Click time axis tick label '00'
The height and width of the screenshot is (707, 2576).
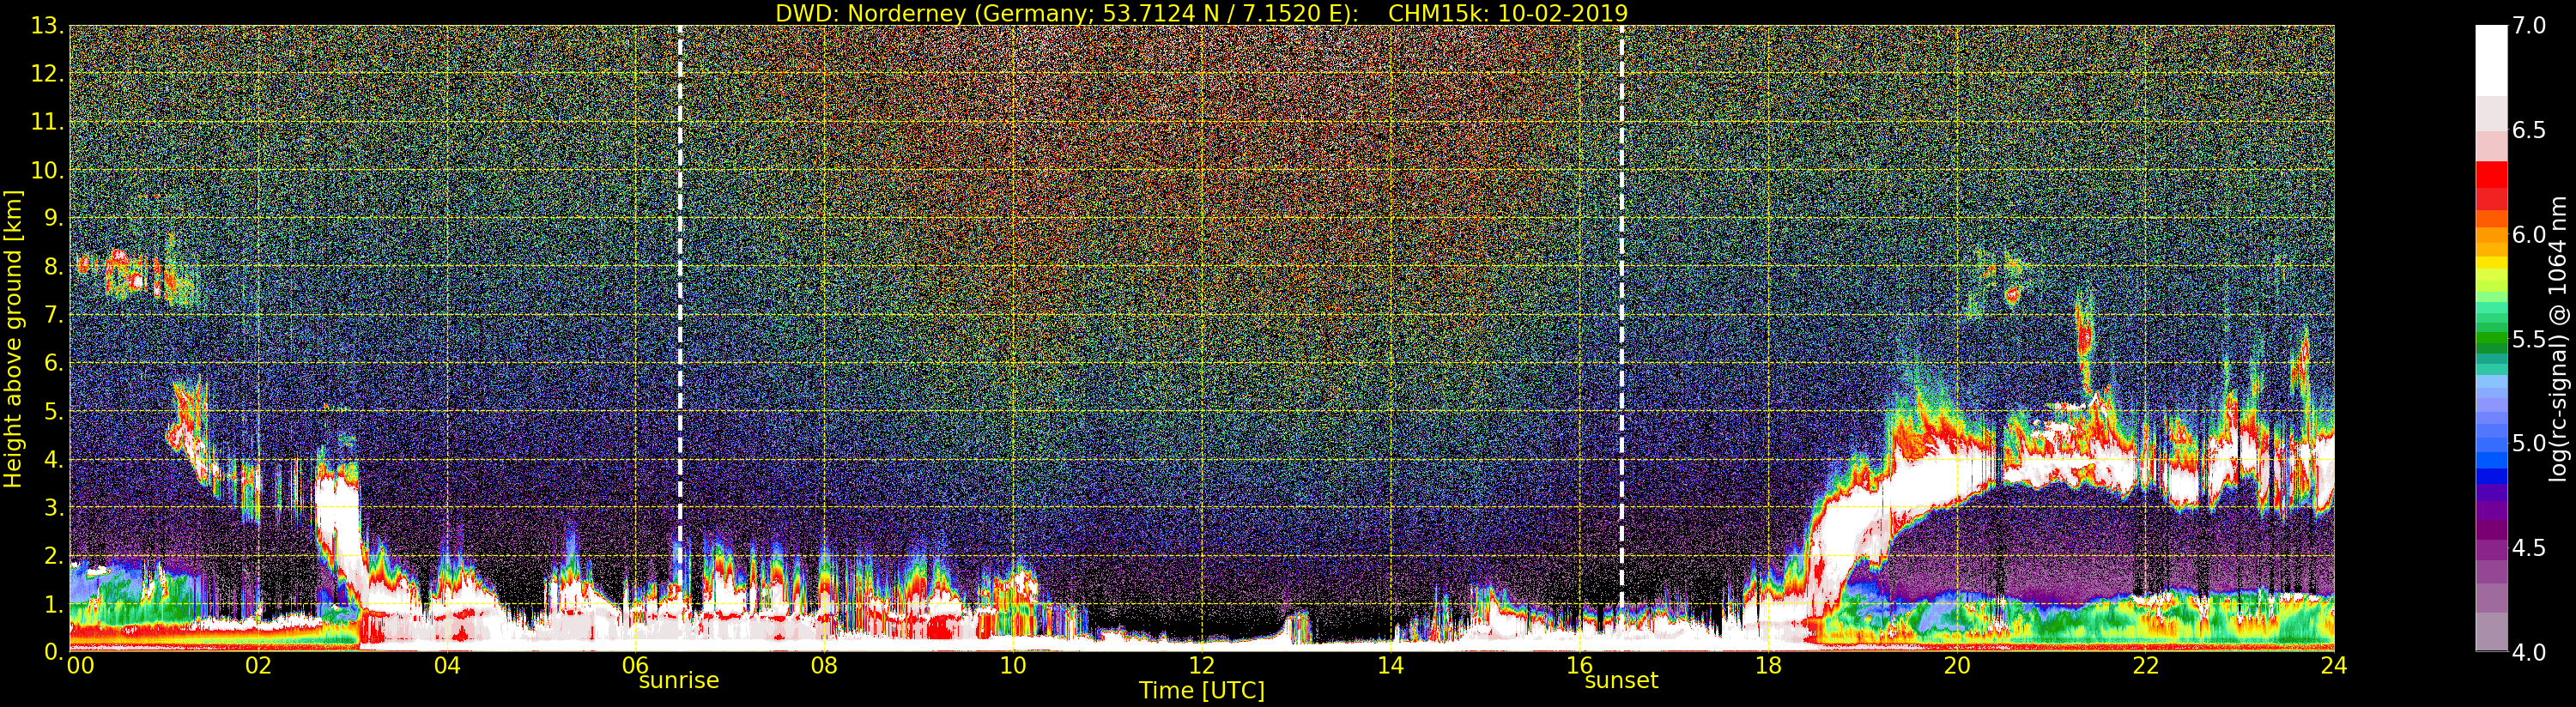(x=80, y=666)
